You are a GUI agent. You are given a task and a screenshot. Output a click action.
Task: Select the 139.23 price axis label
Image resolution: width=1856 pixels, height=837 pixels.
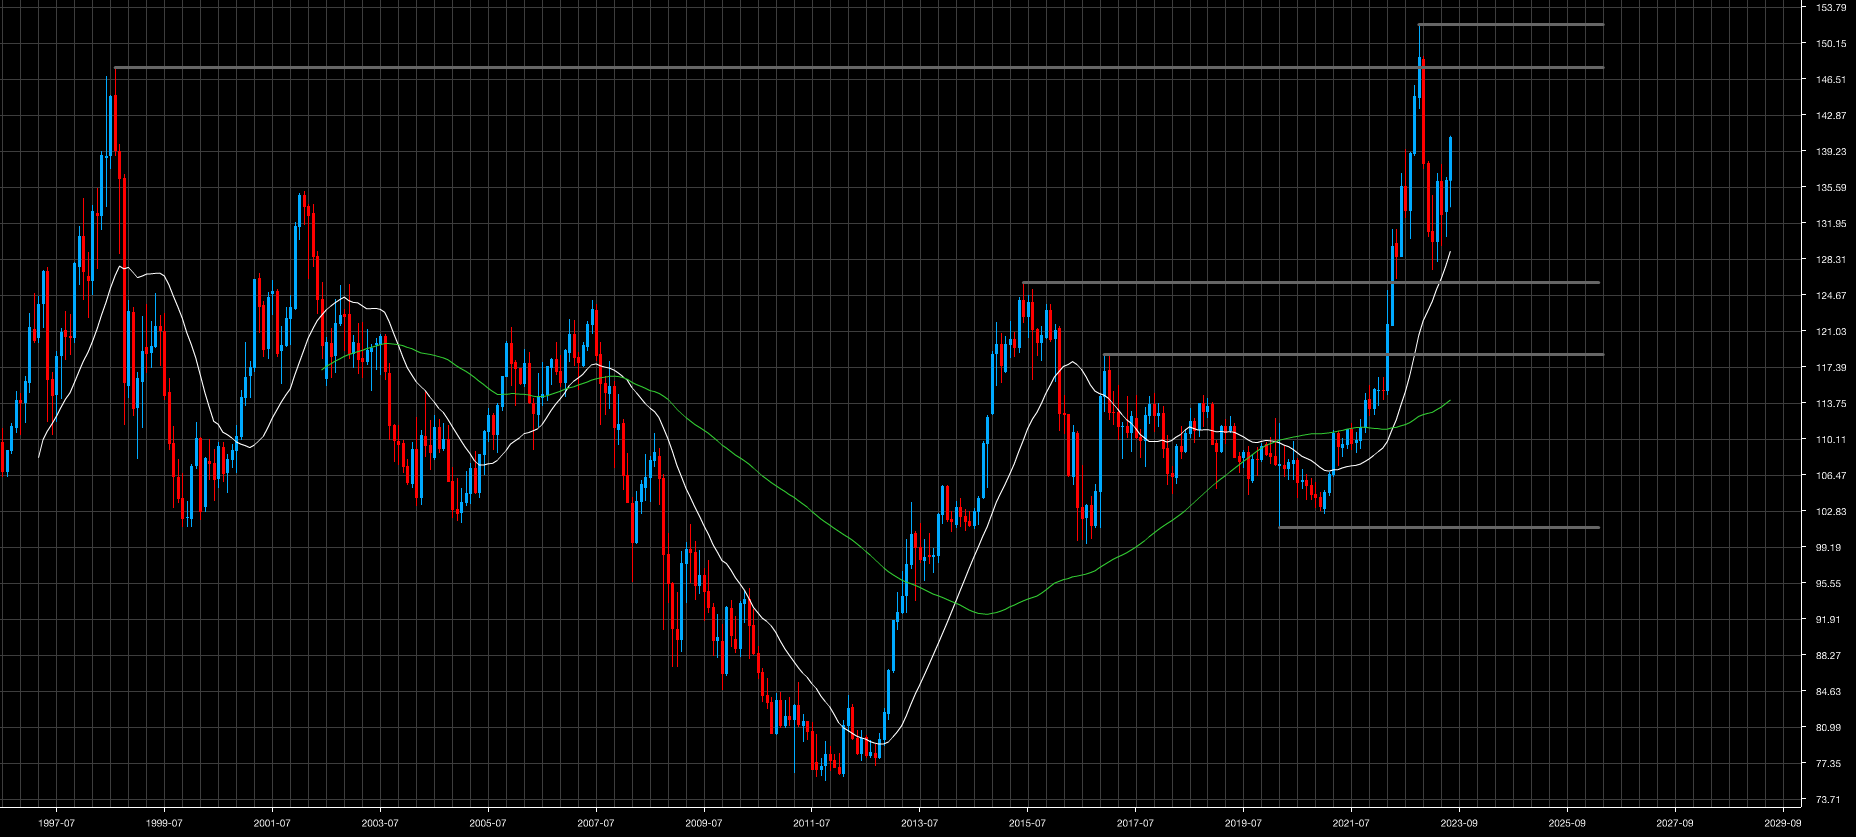(1831, 152)
